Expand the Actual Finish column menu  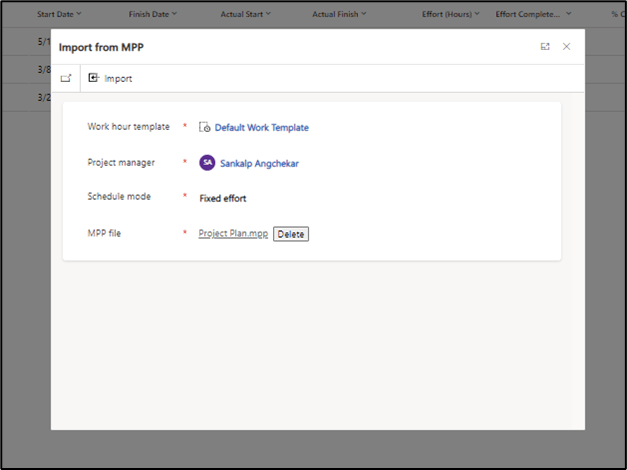click(x=364, y=15)
